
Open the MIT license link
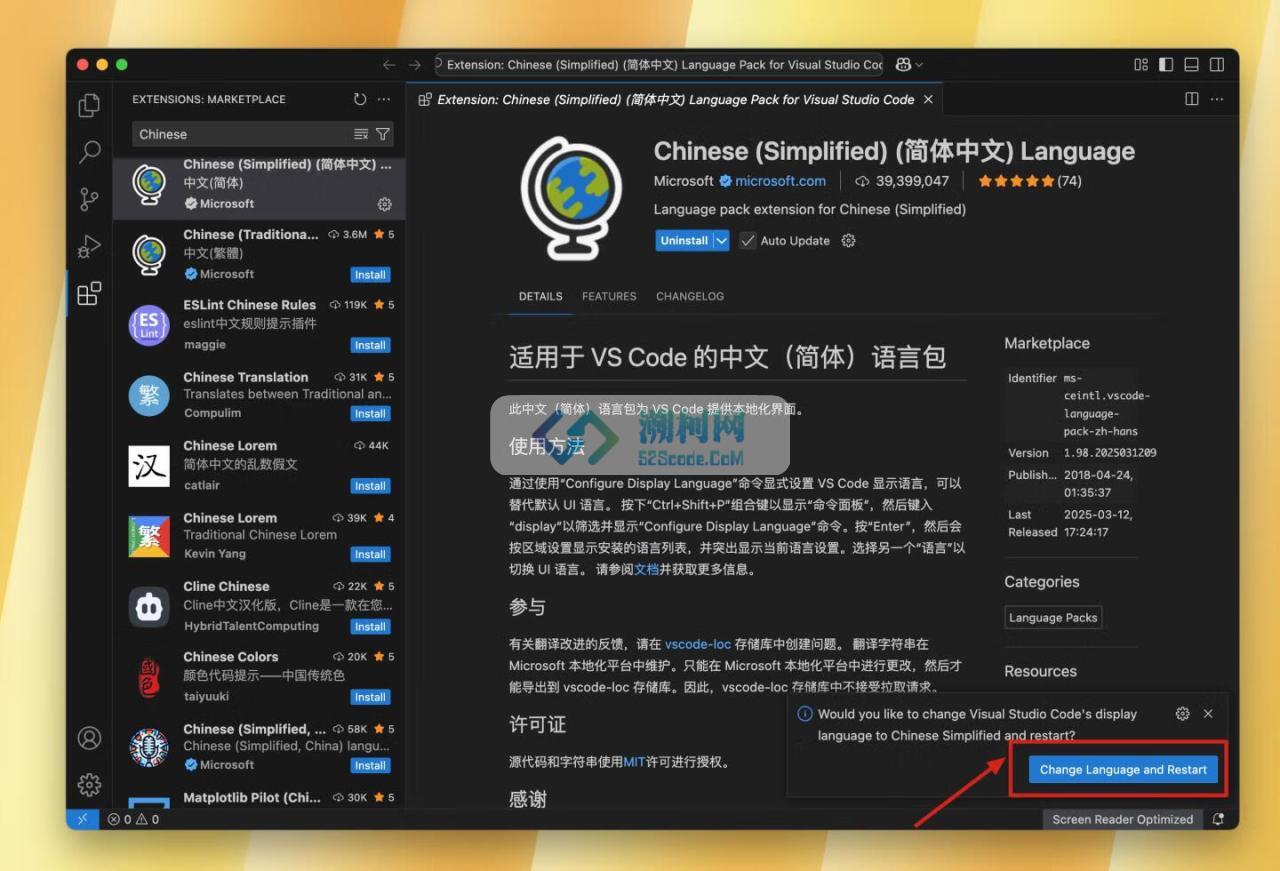coord(634,762)
